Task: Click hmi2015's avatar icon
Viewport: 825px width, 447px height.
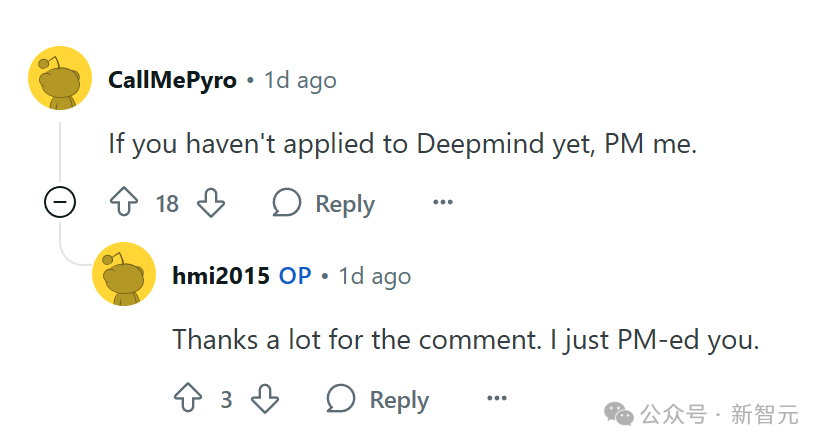Action: [124, 274]
